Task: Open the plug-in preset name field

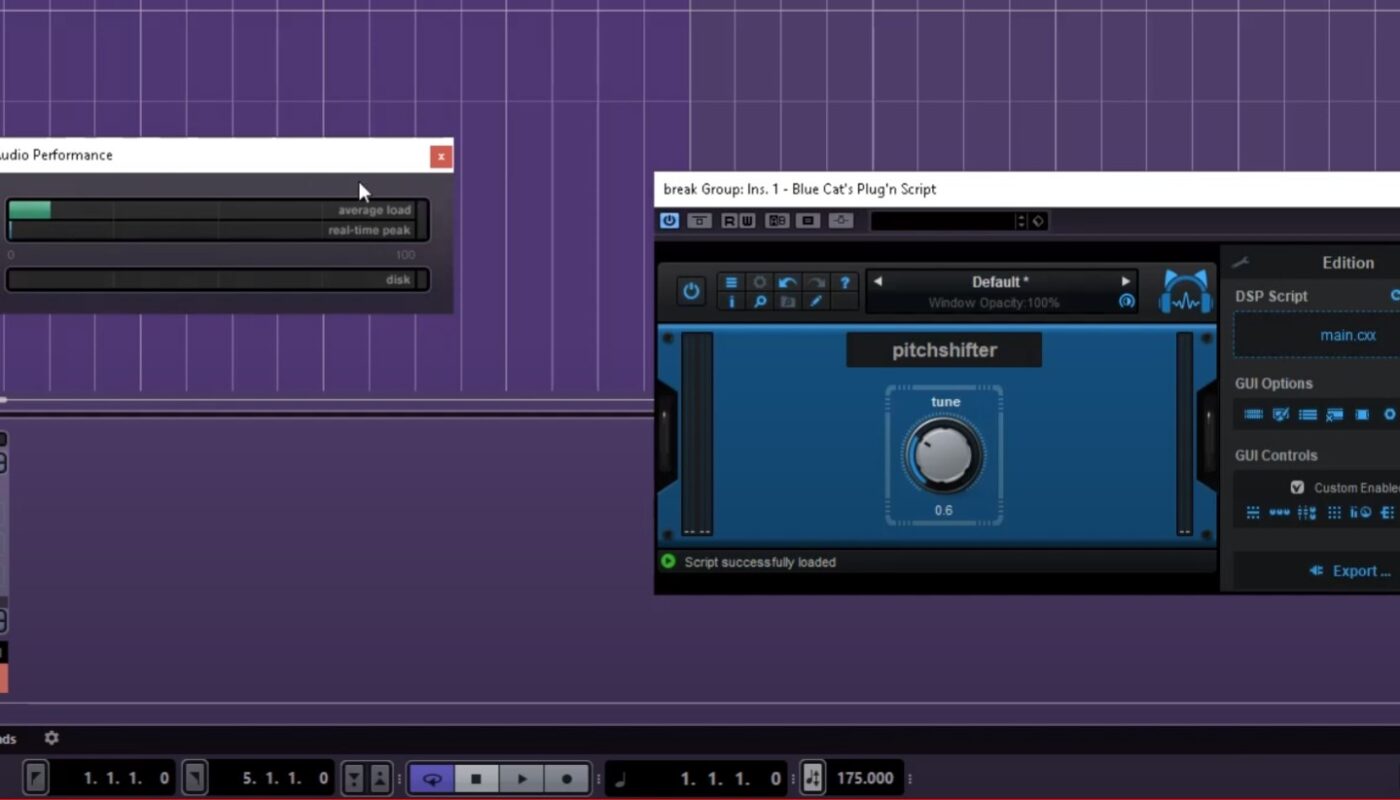Action: click(x=943, y=221)
